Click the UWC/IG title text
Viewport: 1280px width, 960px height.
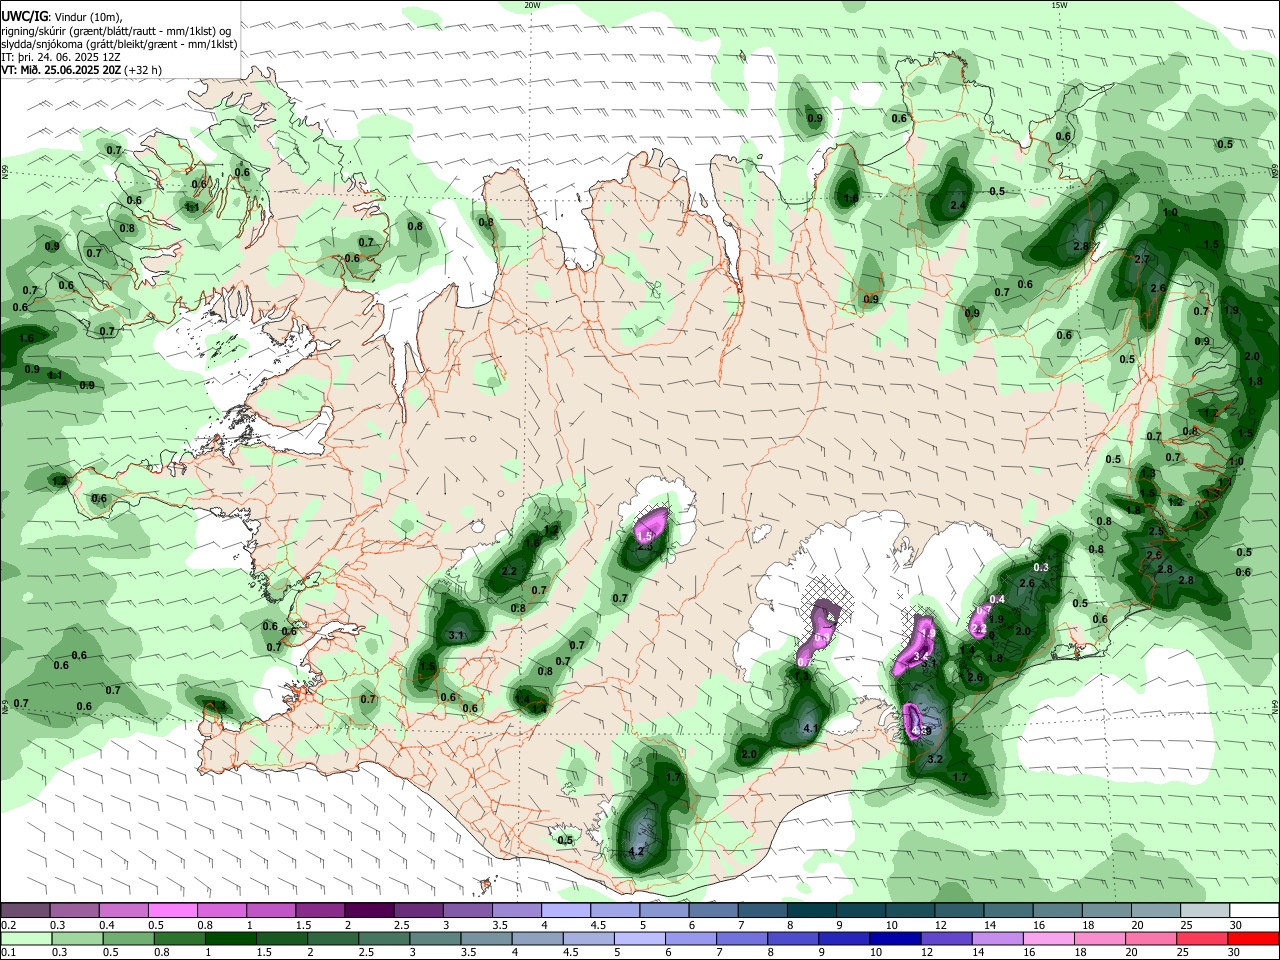tap(24, 17)
